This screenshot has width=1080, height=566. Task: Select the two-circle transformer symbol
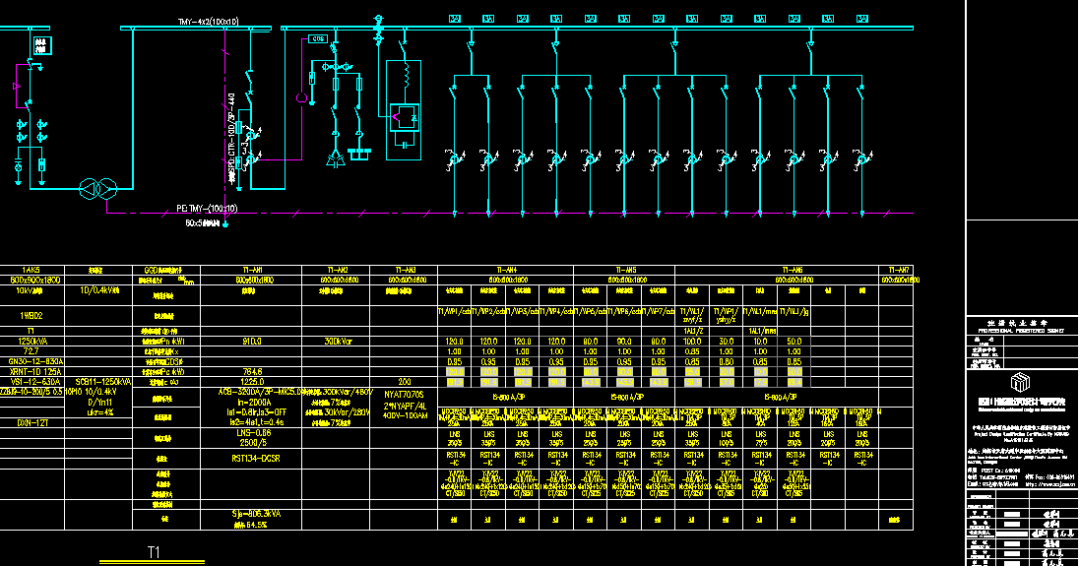coord(98,188)
